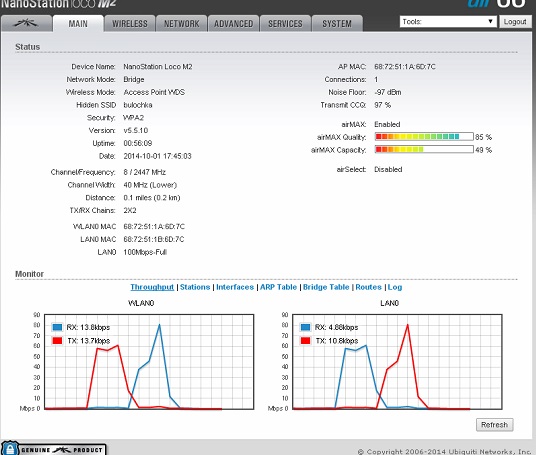Screen dimensions: 536x455
Task: Switch to the SYSTEM tab
Action: click(x=337, y=24)
